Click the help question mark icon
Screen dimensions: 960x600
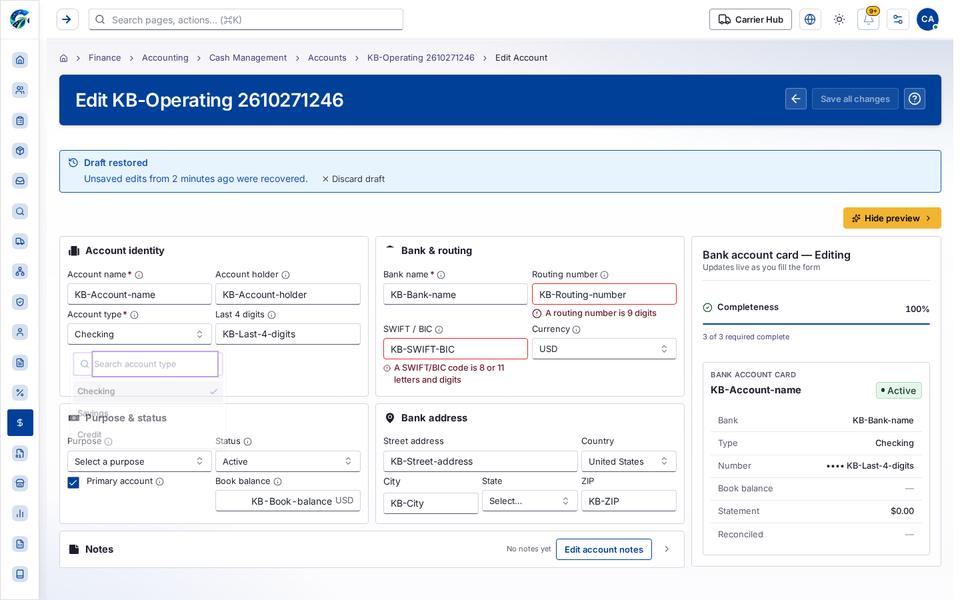pyautogui.click(x=914, y=99)
